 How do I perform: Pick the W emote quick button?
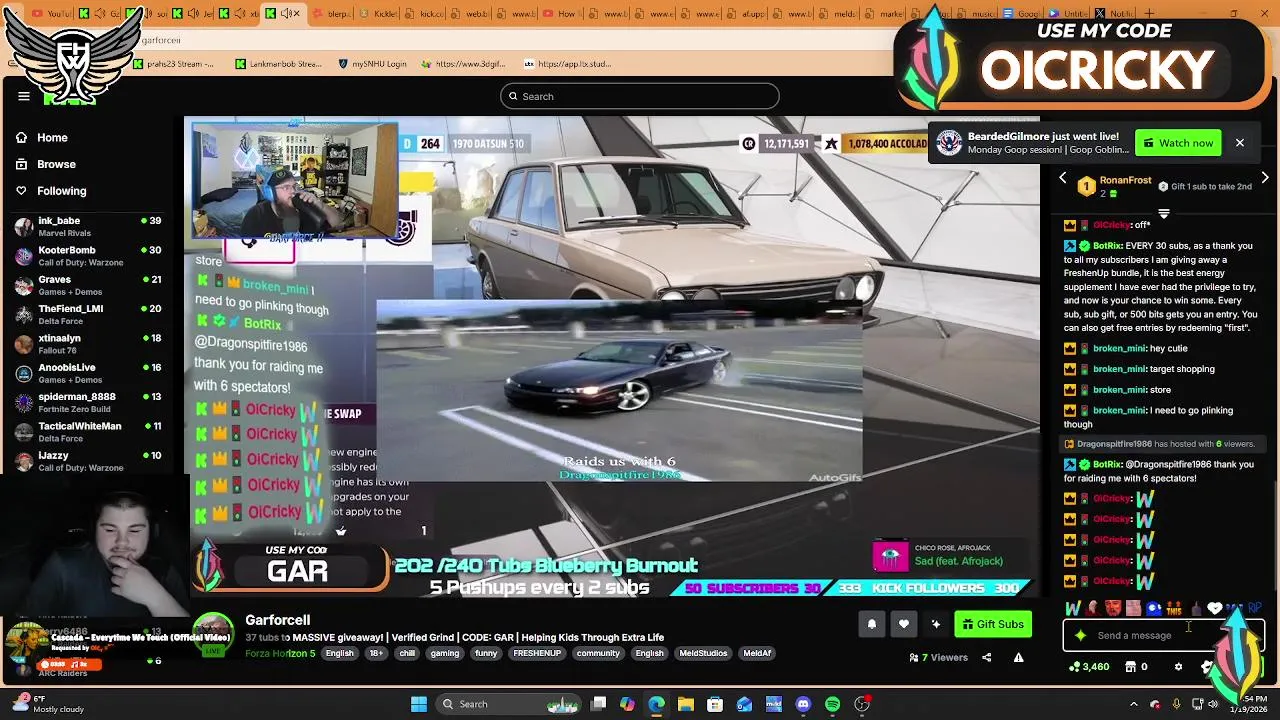point(1073,608)
